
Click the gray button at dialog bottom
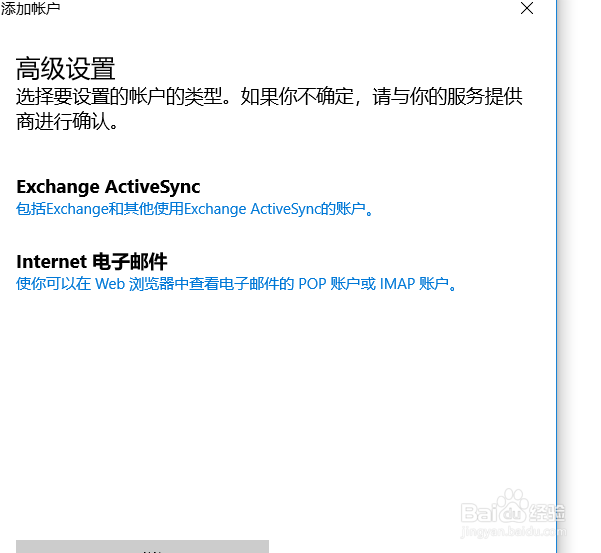142,546
